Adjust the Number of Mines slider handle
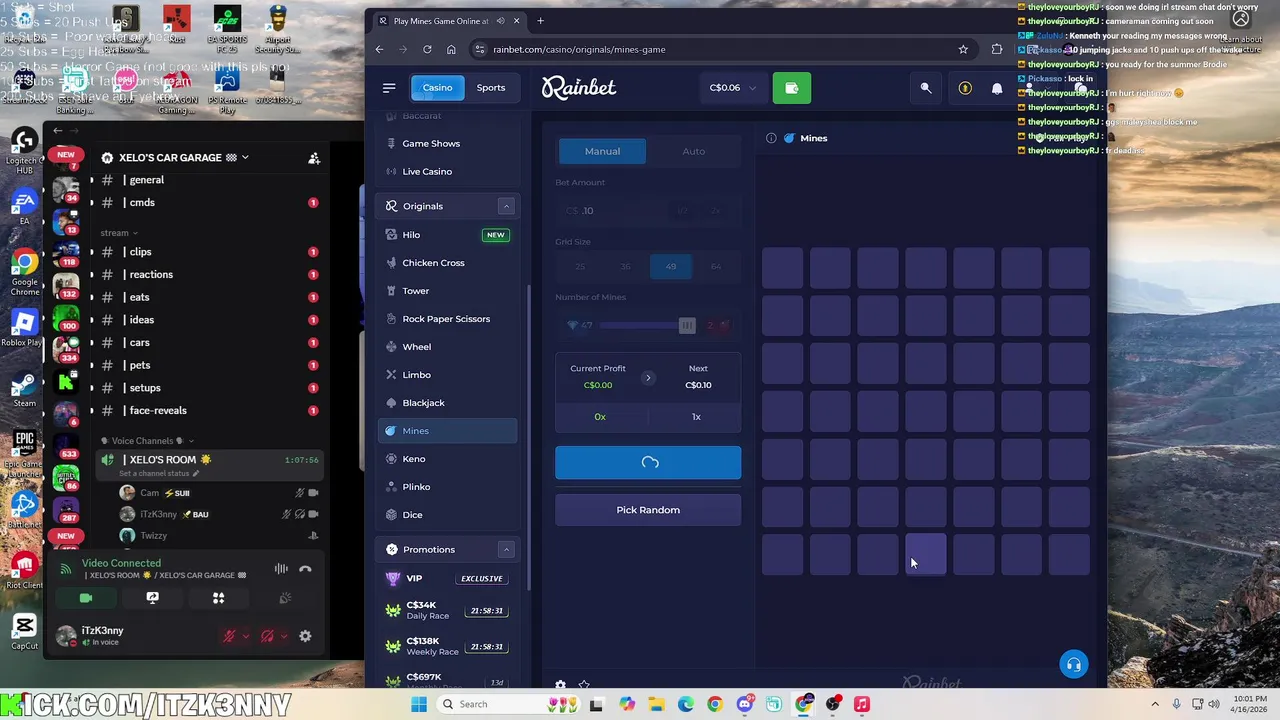 tap(687, 326)
